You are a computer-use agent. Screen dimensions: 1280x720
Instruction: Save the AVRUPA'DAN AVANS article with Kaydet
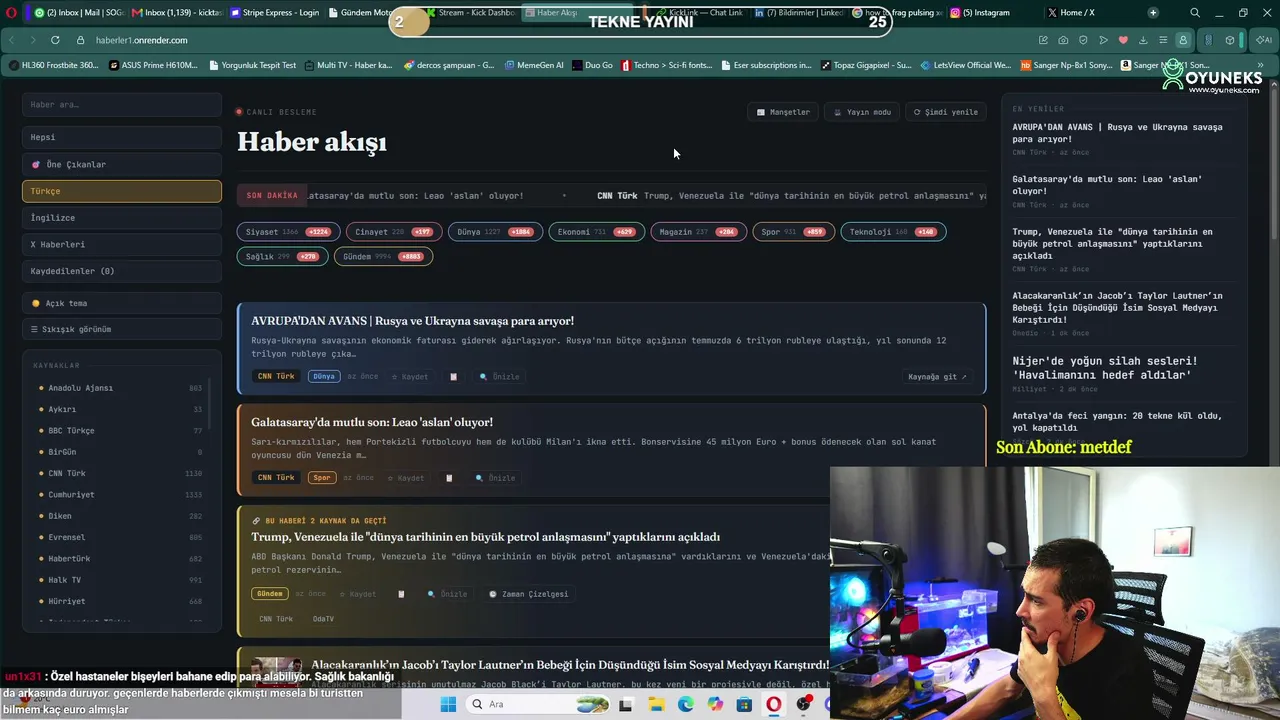click(409, 377)
